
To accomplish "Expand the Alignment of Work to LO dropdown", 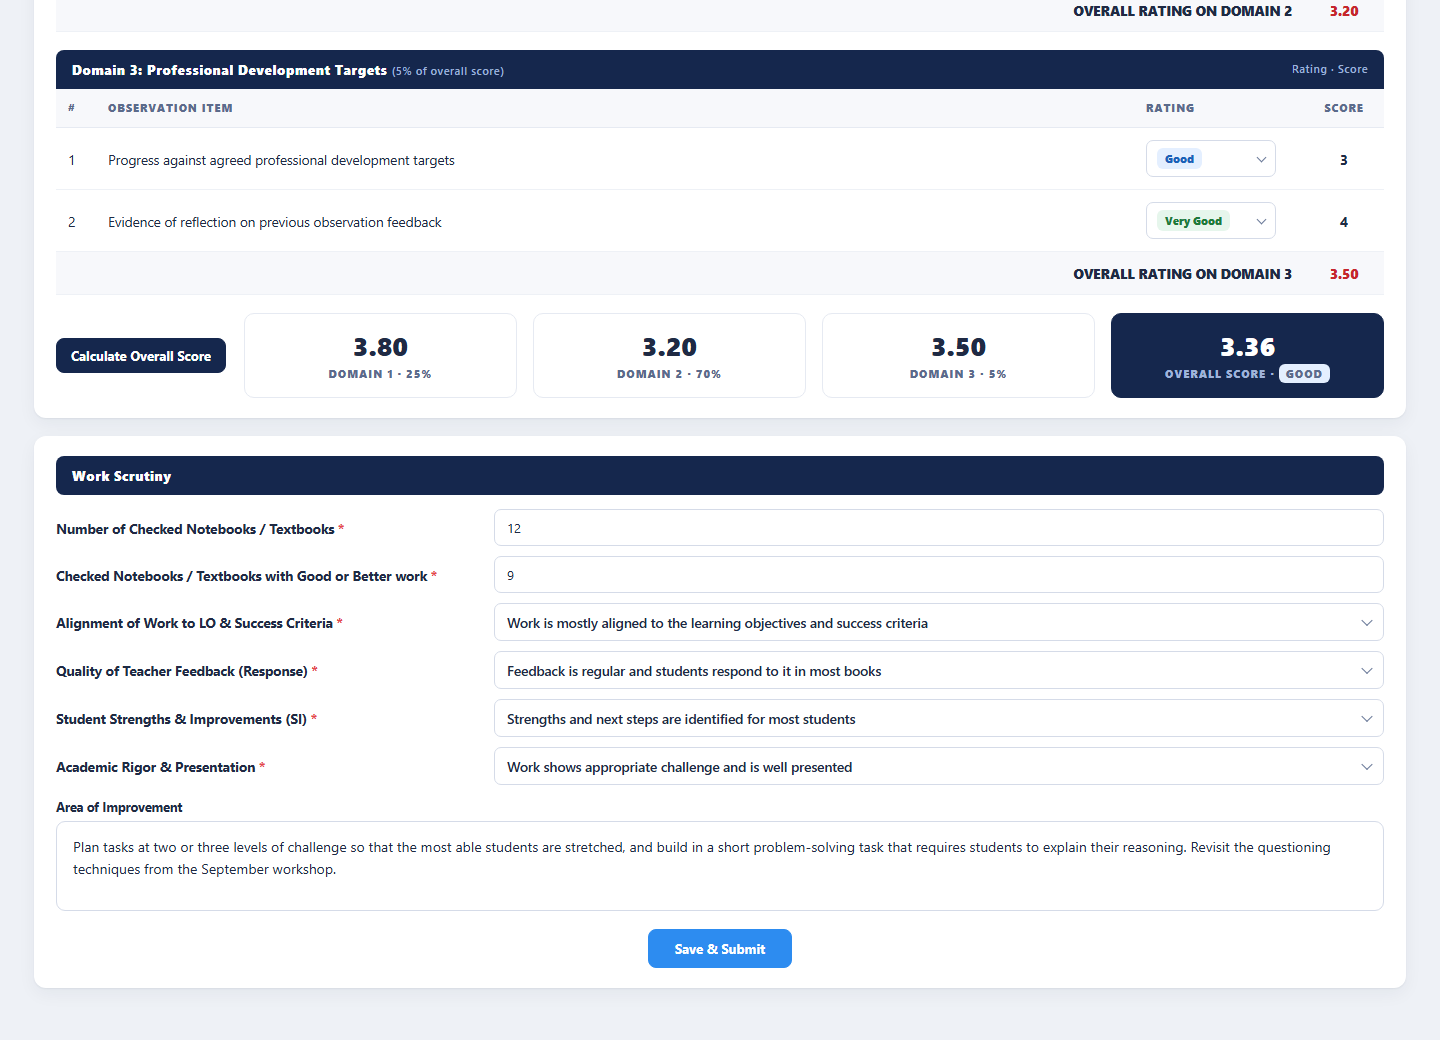I will tap(939, 623).
